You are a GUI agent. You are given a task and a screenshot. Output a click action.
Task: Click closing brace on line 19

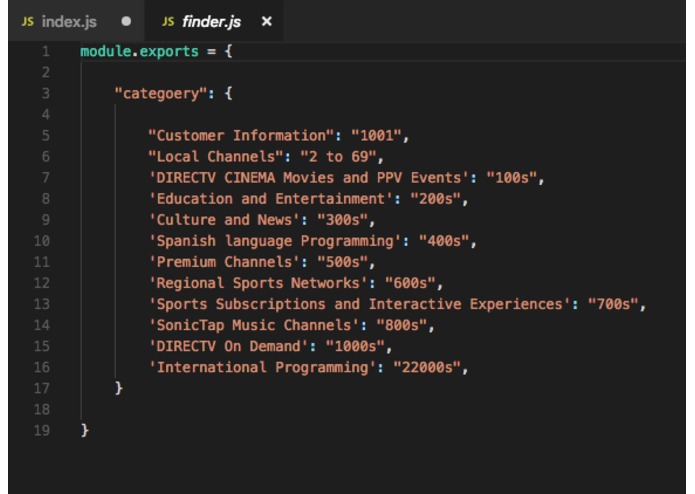[85, 431]
